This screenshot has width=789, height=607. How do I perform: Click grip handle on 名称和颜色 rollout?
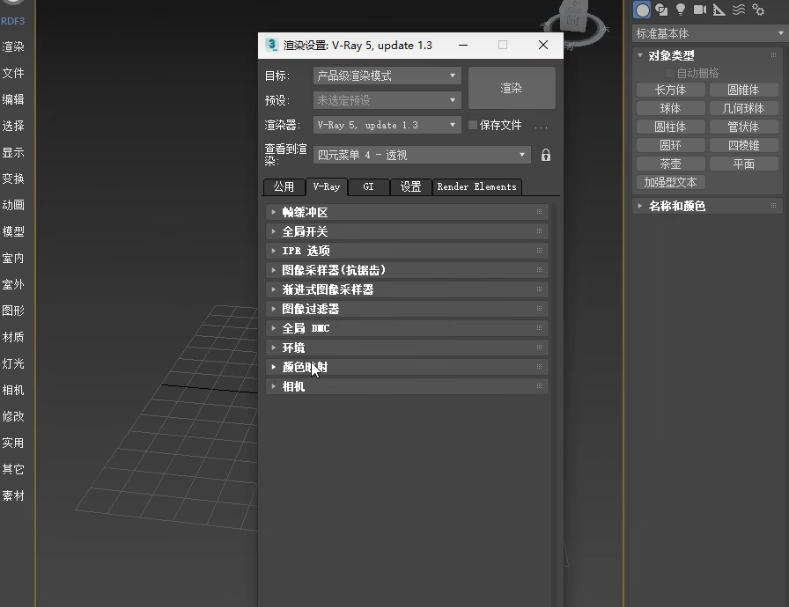(773, 205)
